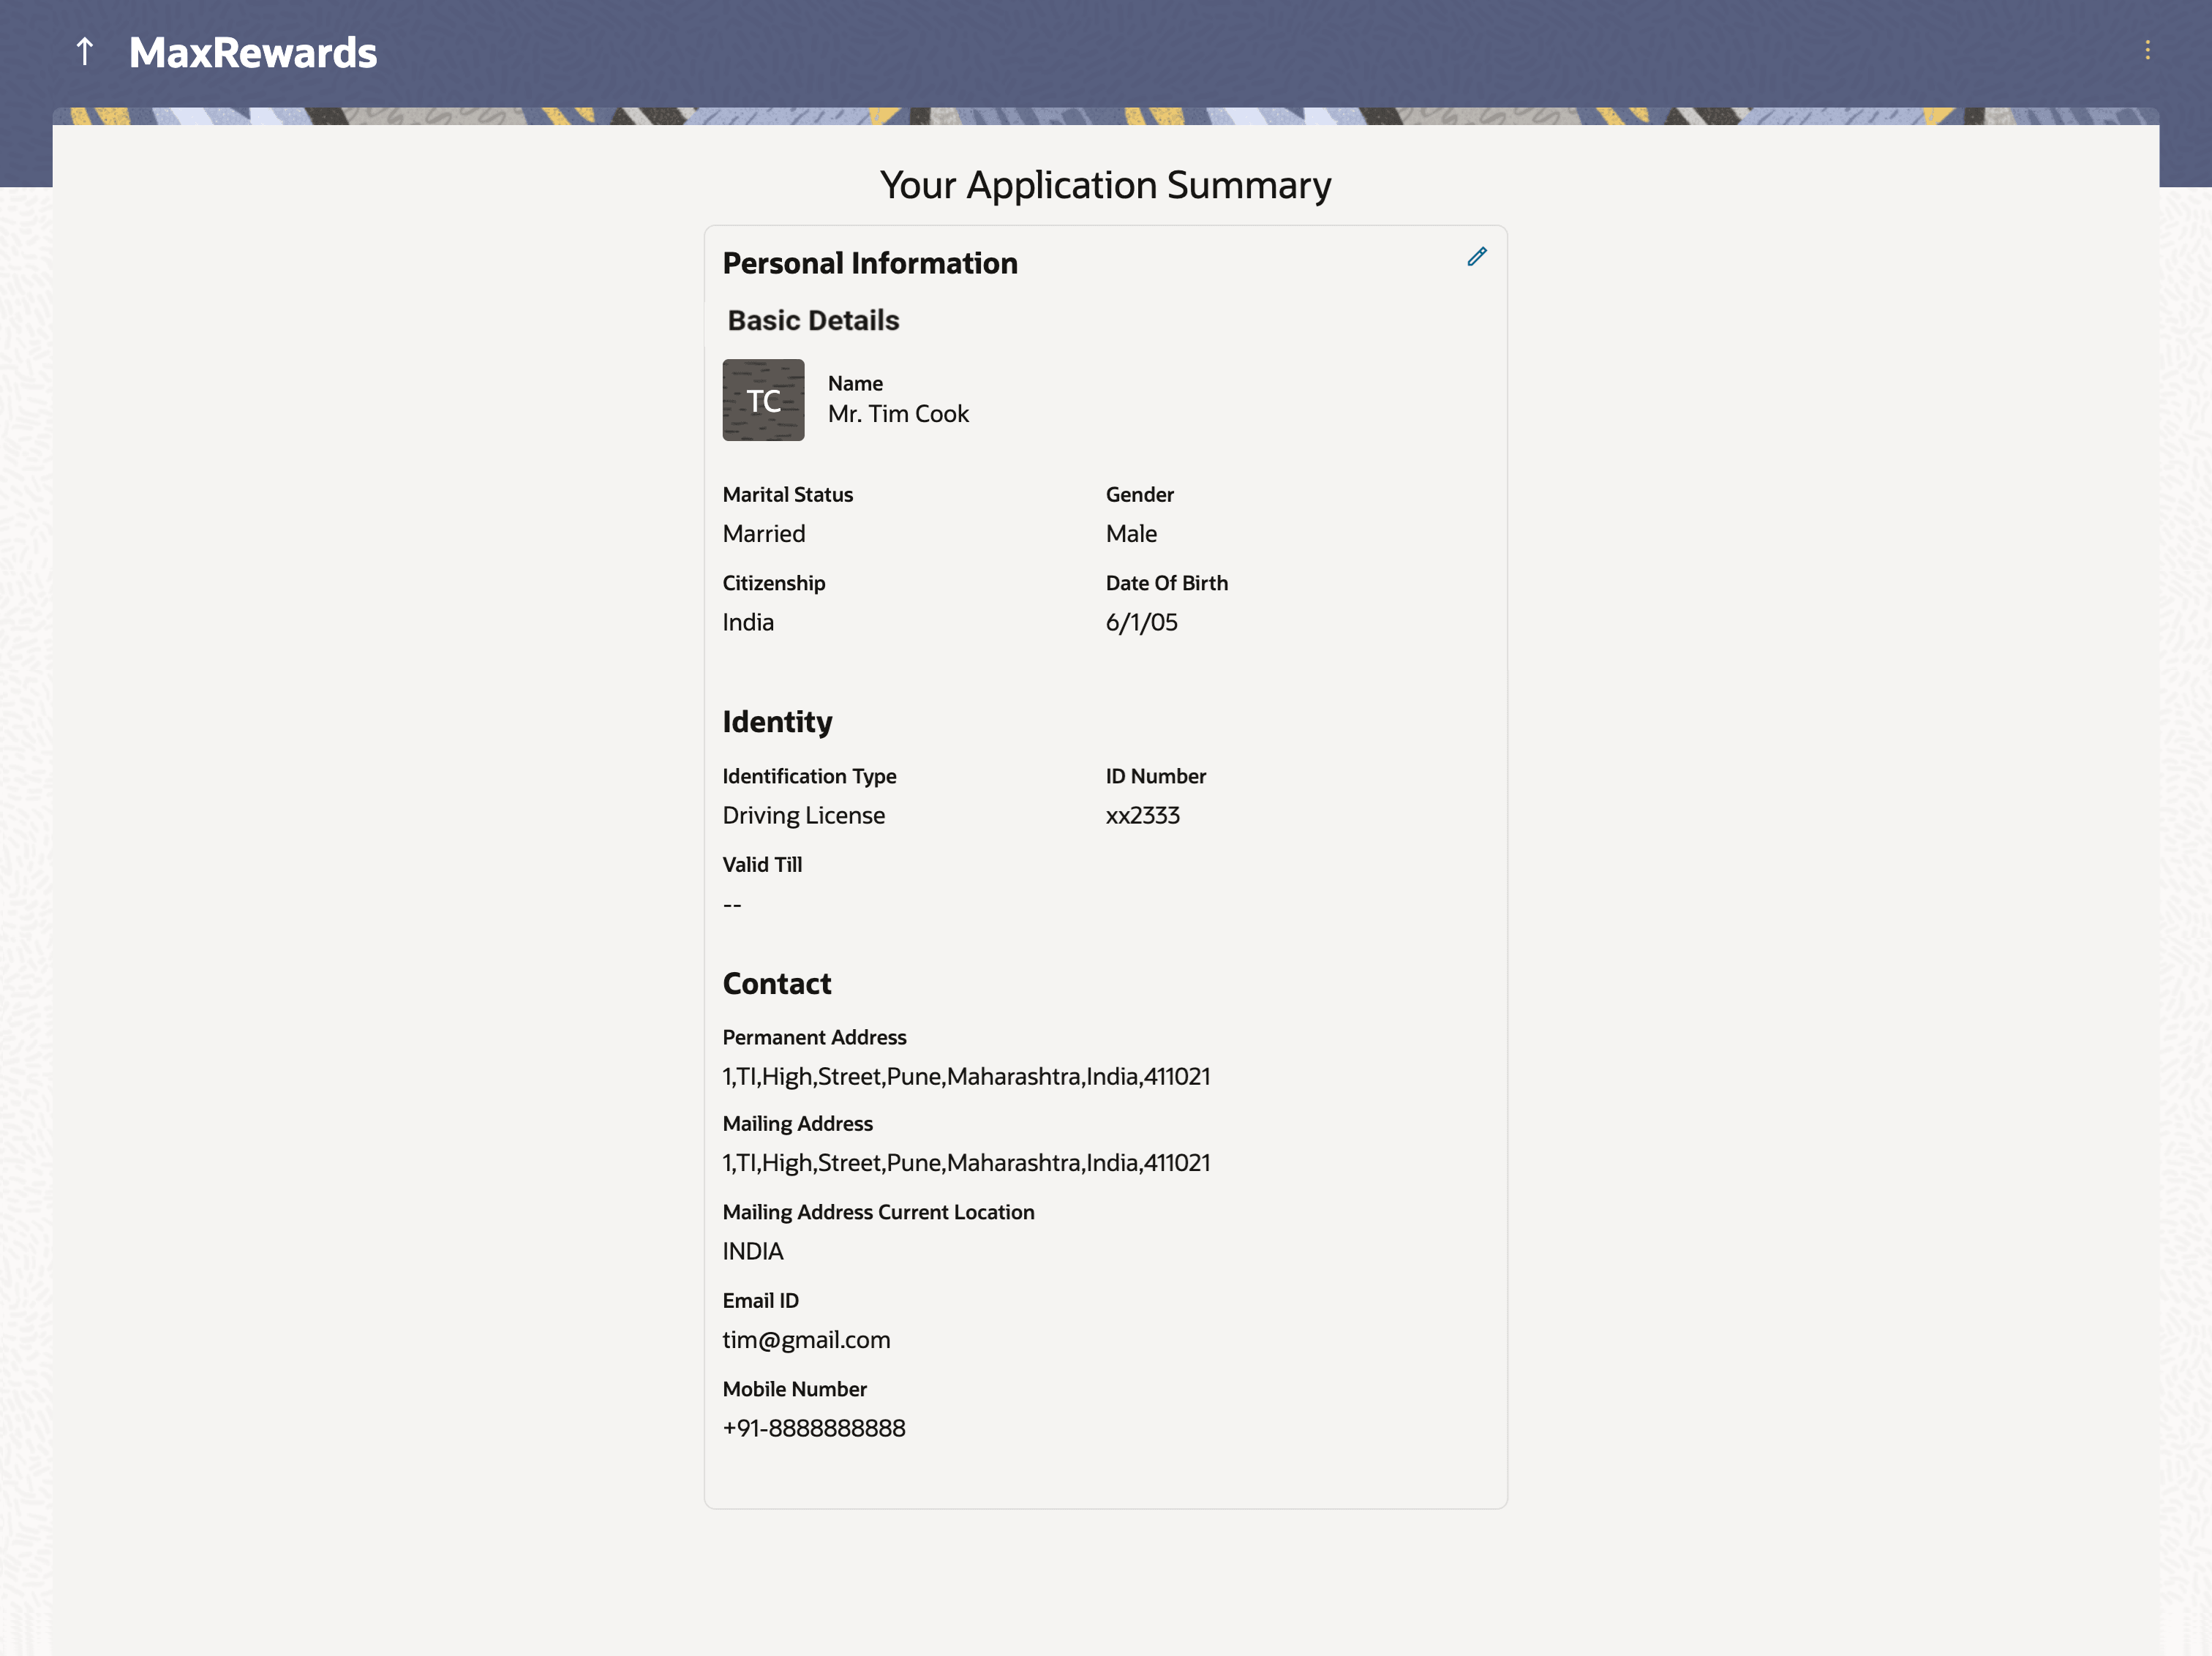This screenshot has width=2212, height=1656.
Task: Edit Personal Information with pencil icon
Action: (x=1476, y=257)
